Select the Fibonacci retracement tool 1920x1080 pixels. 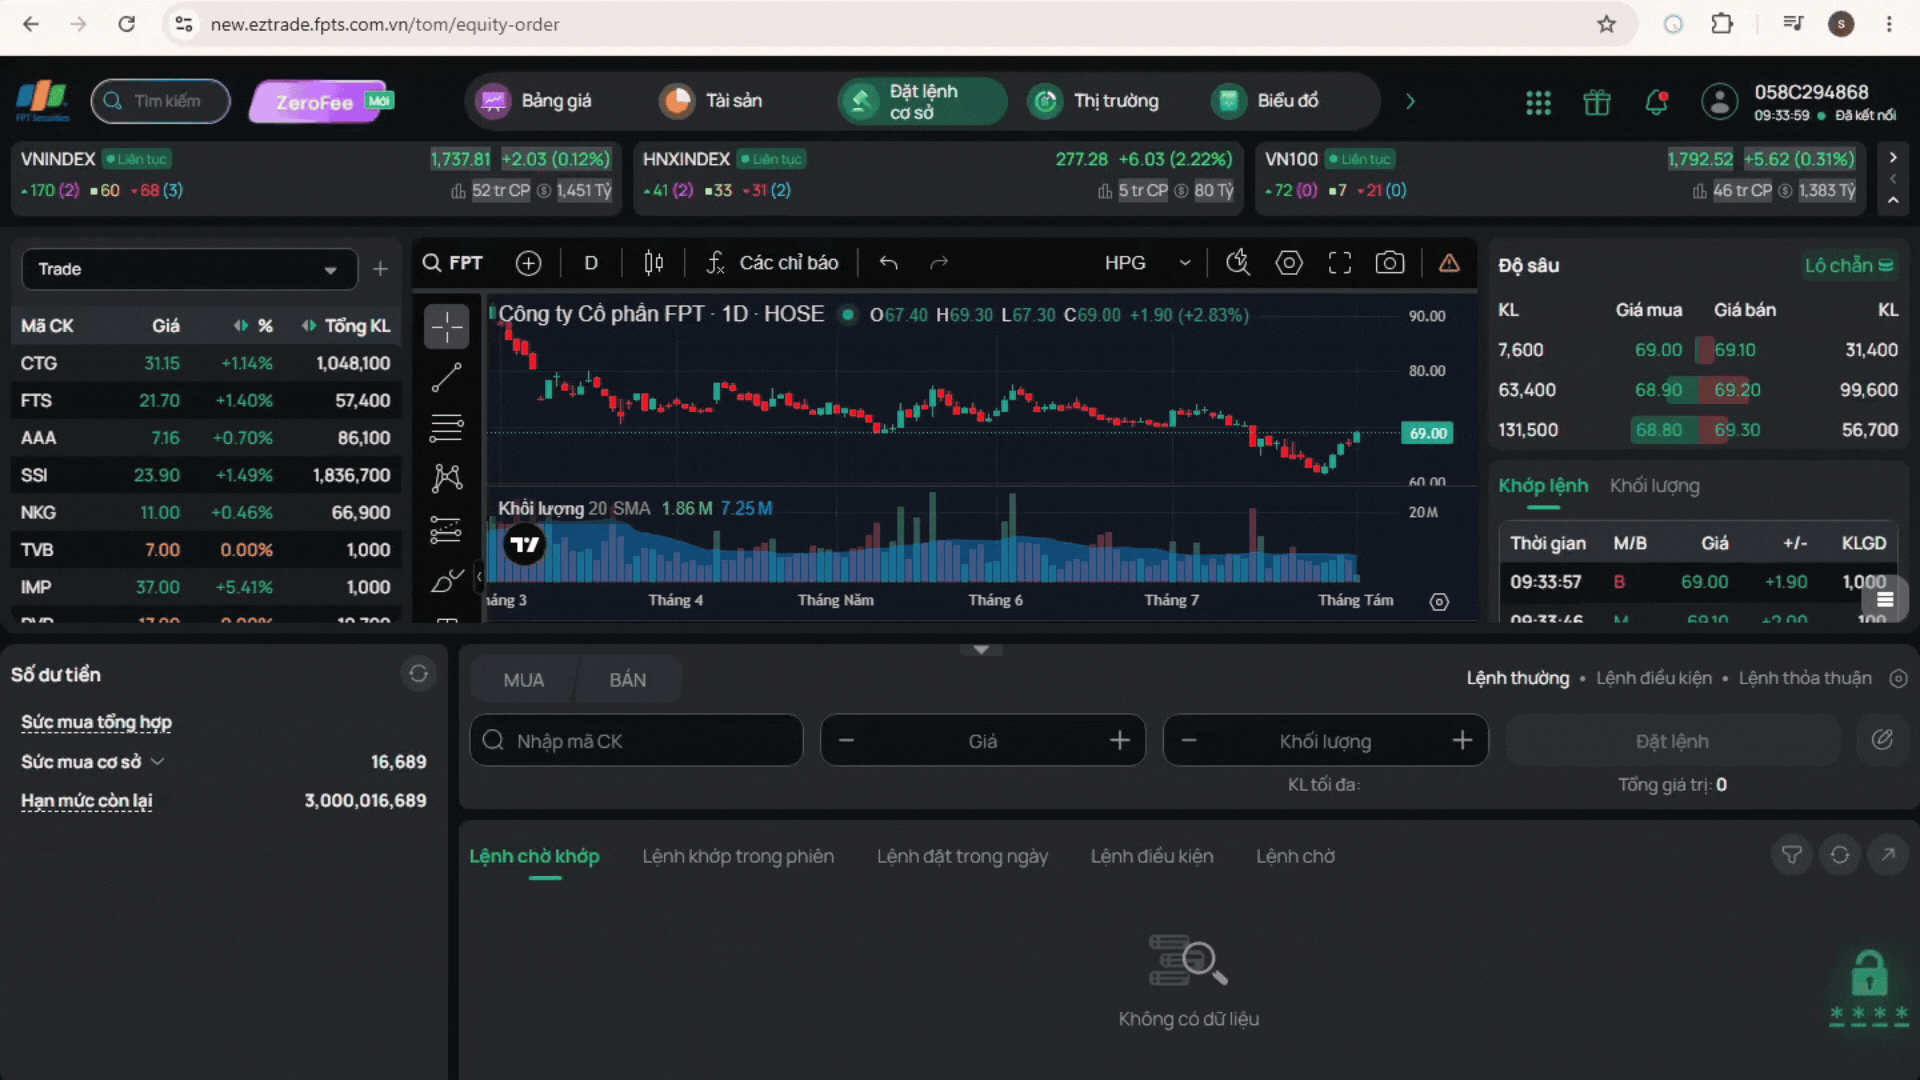coord(447,427)
